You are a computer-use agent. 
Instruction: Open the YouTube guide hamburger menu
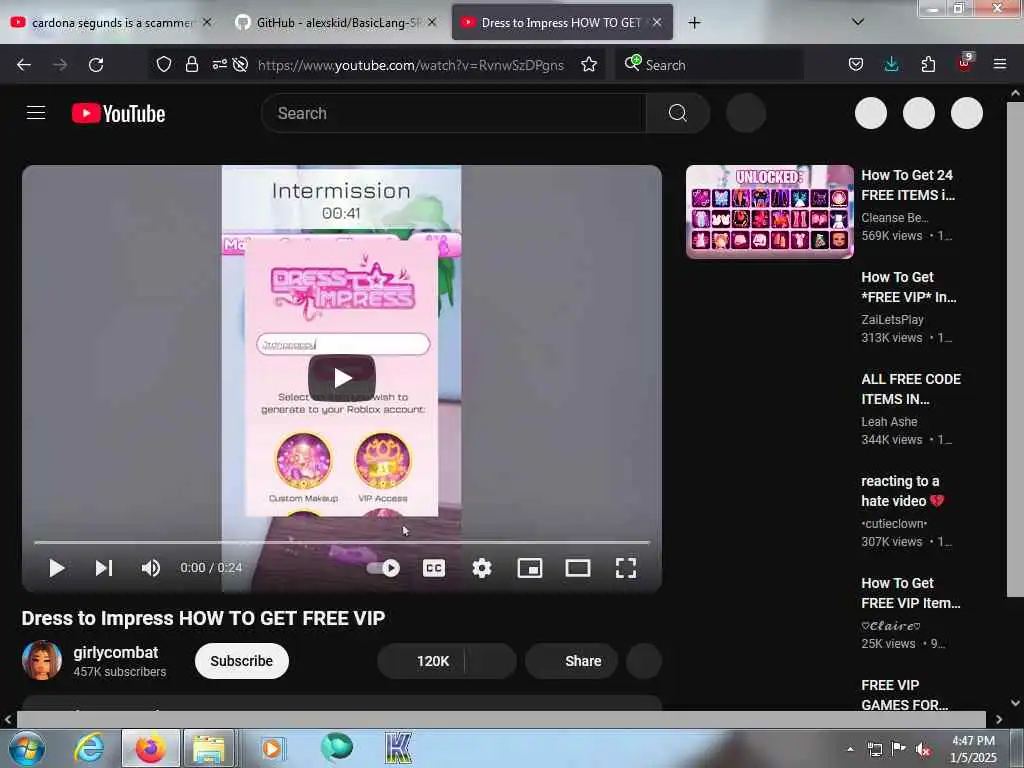point(36,113)
